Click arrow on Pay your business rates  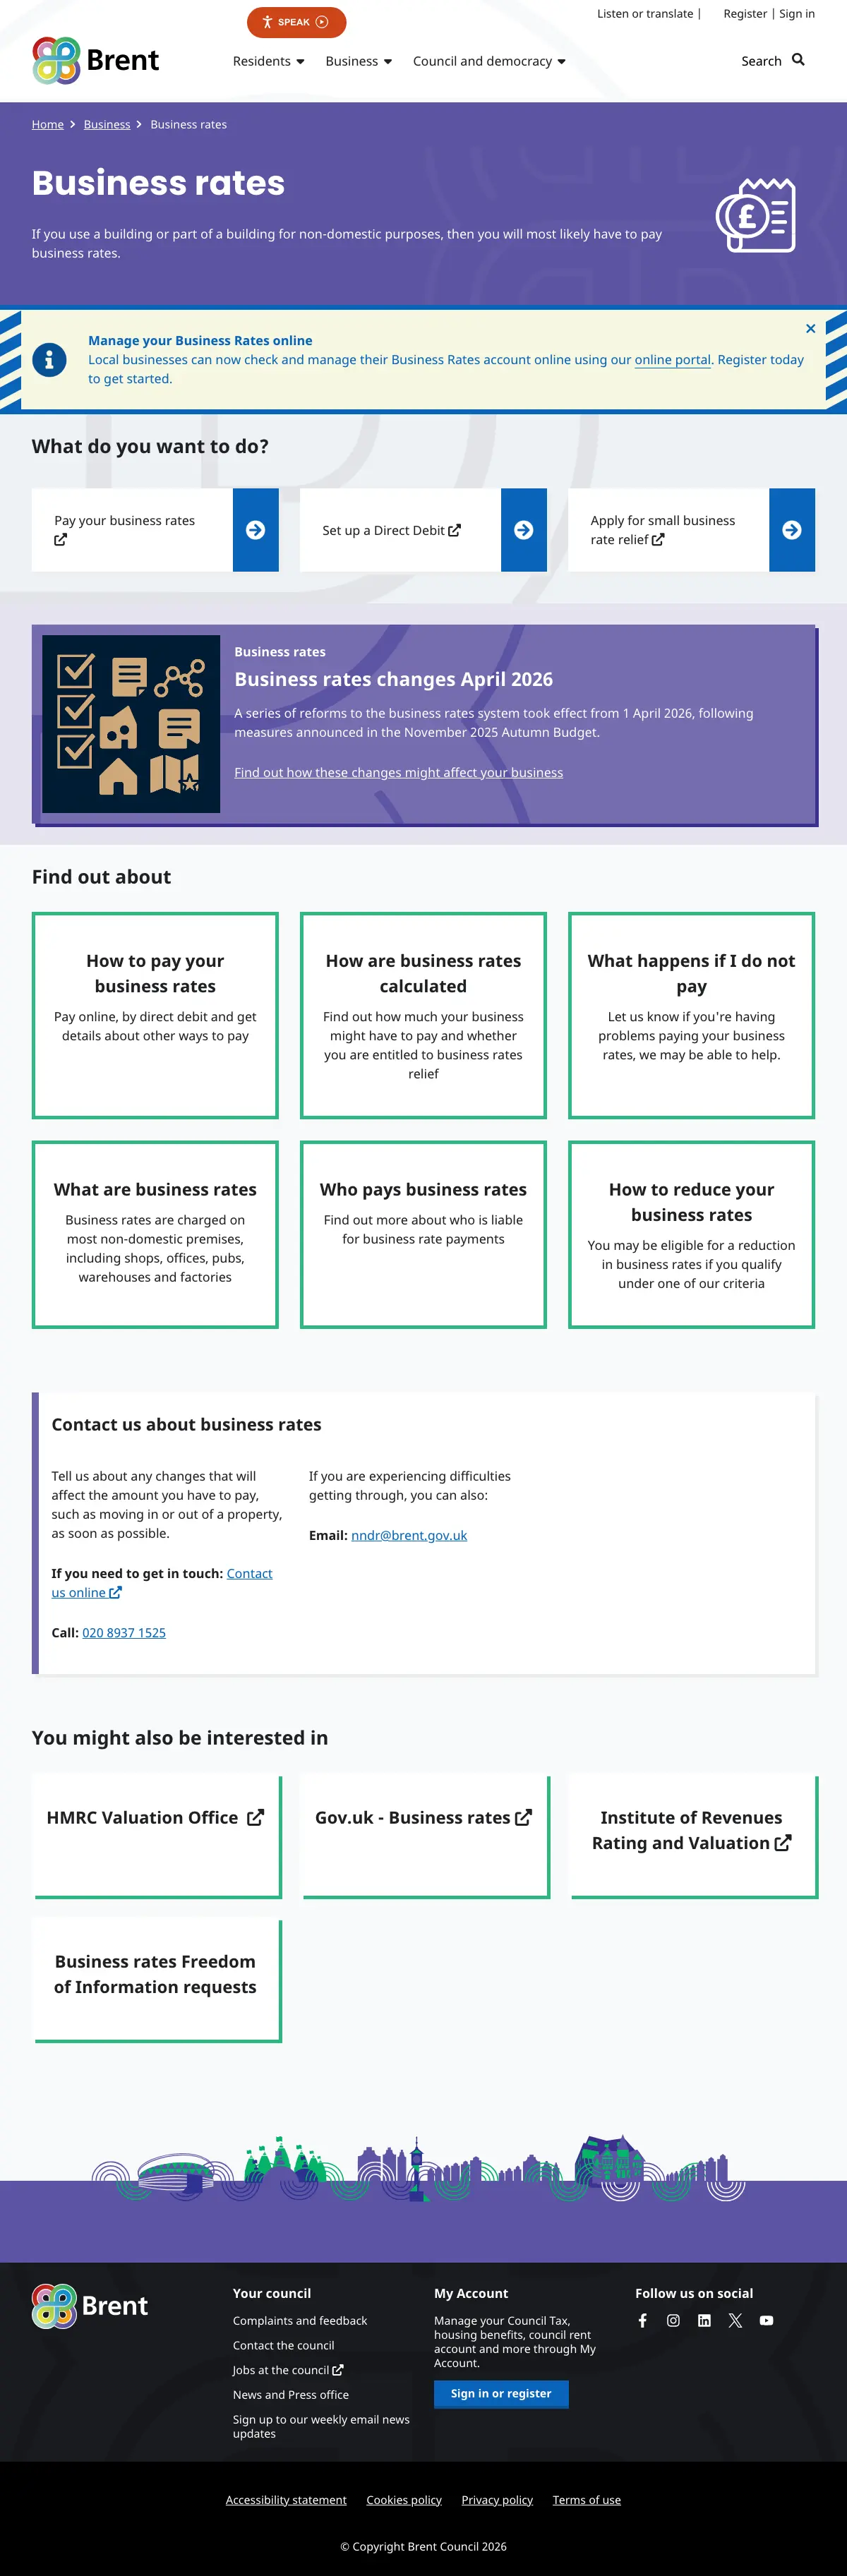[255, 530]
